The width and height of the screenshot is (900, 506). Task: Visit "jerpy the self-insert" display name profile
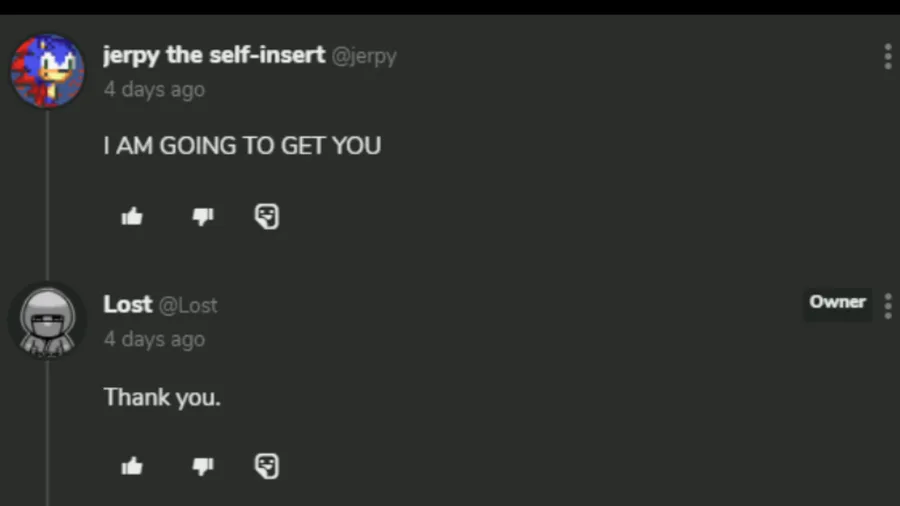tap(214, 55)
